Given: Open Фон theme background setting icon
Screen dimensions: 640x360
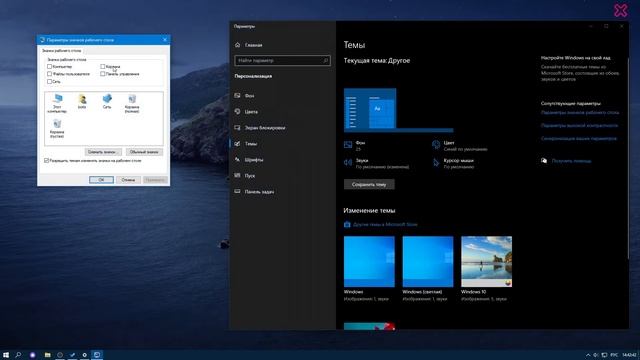Looking at the screenshot, I should 348,145.
